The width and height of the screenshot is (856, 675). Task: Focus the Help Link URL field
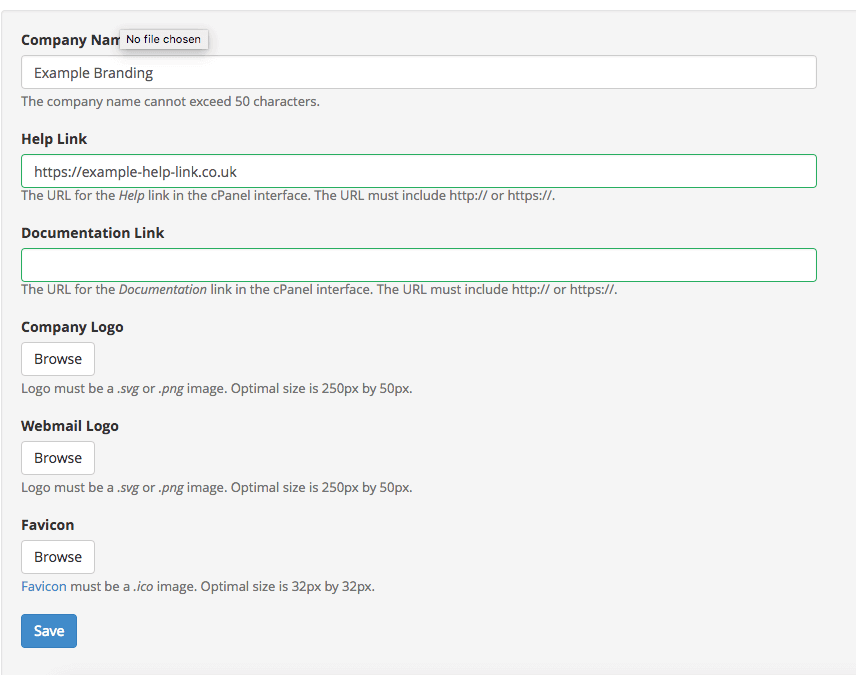coord(419,171)
